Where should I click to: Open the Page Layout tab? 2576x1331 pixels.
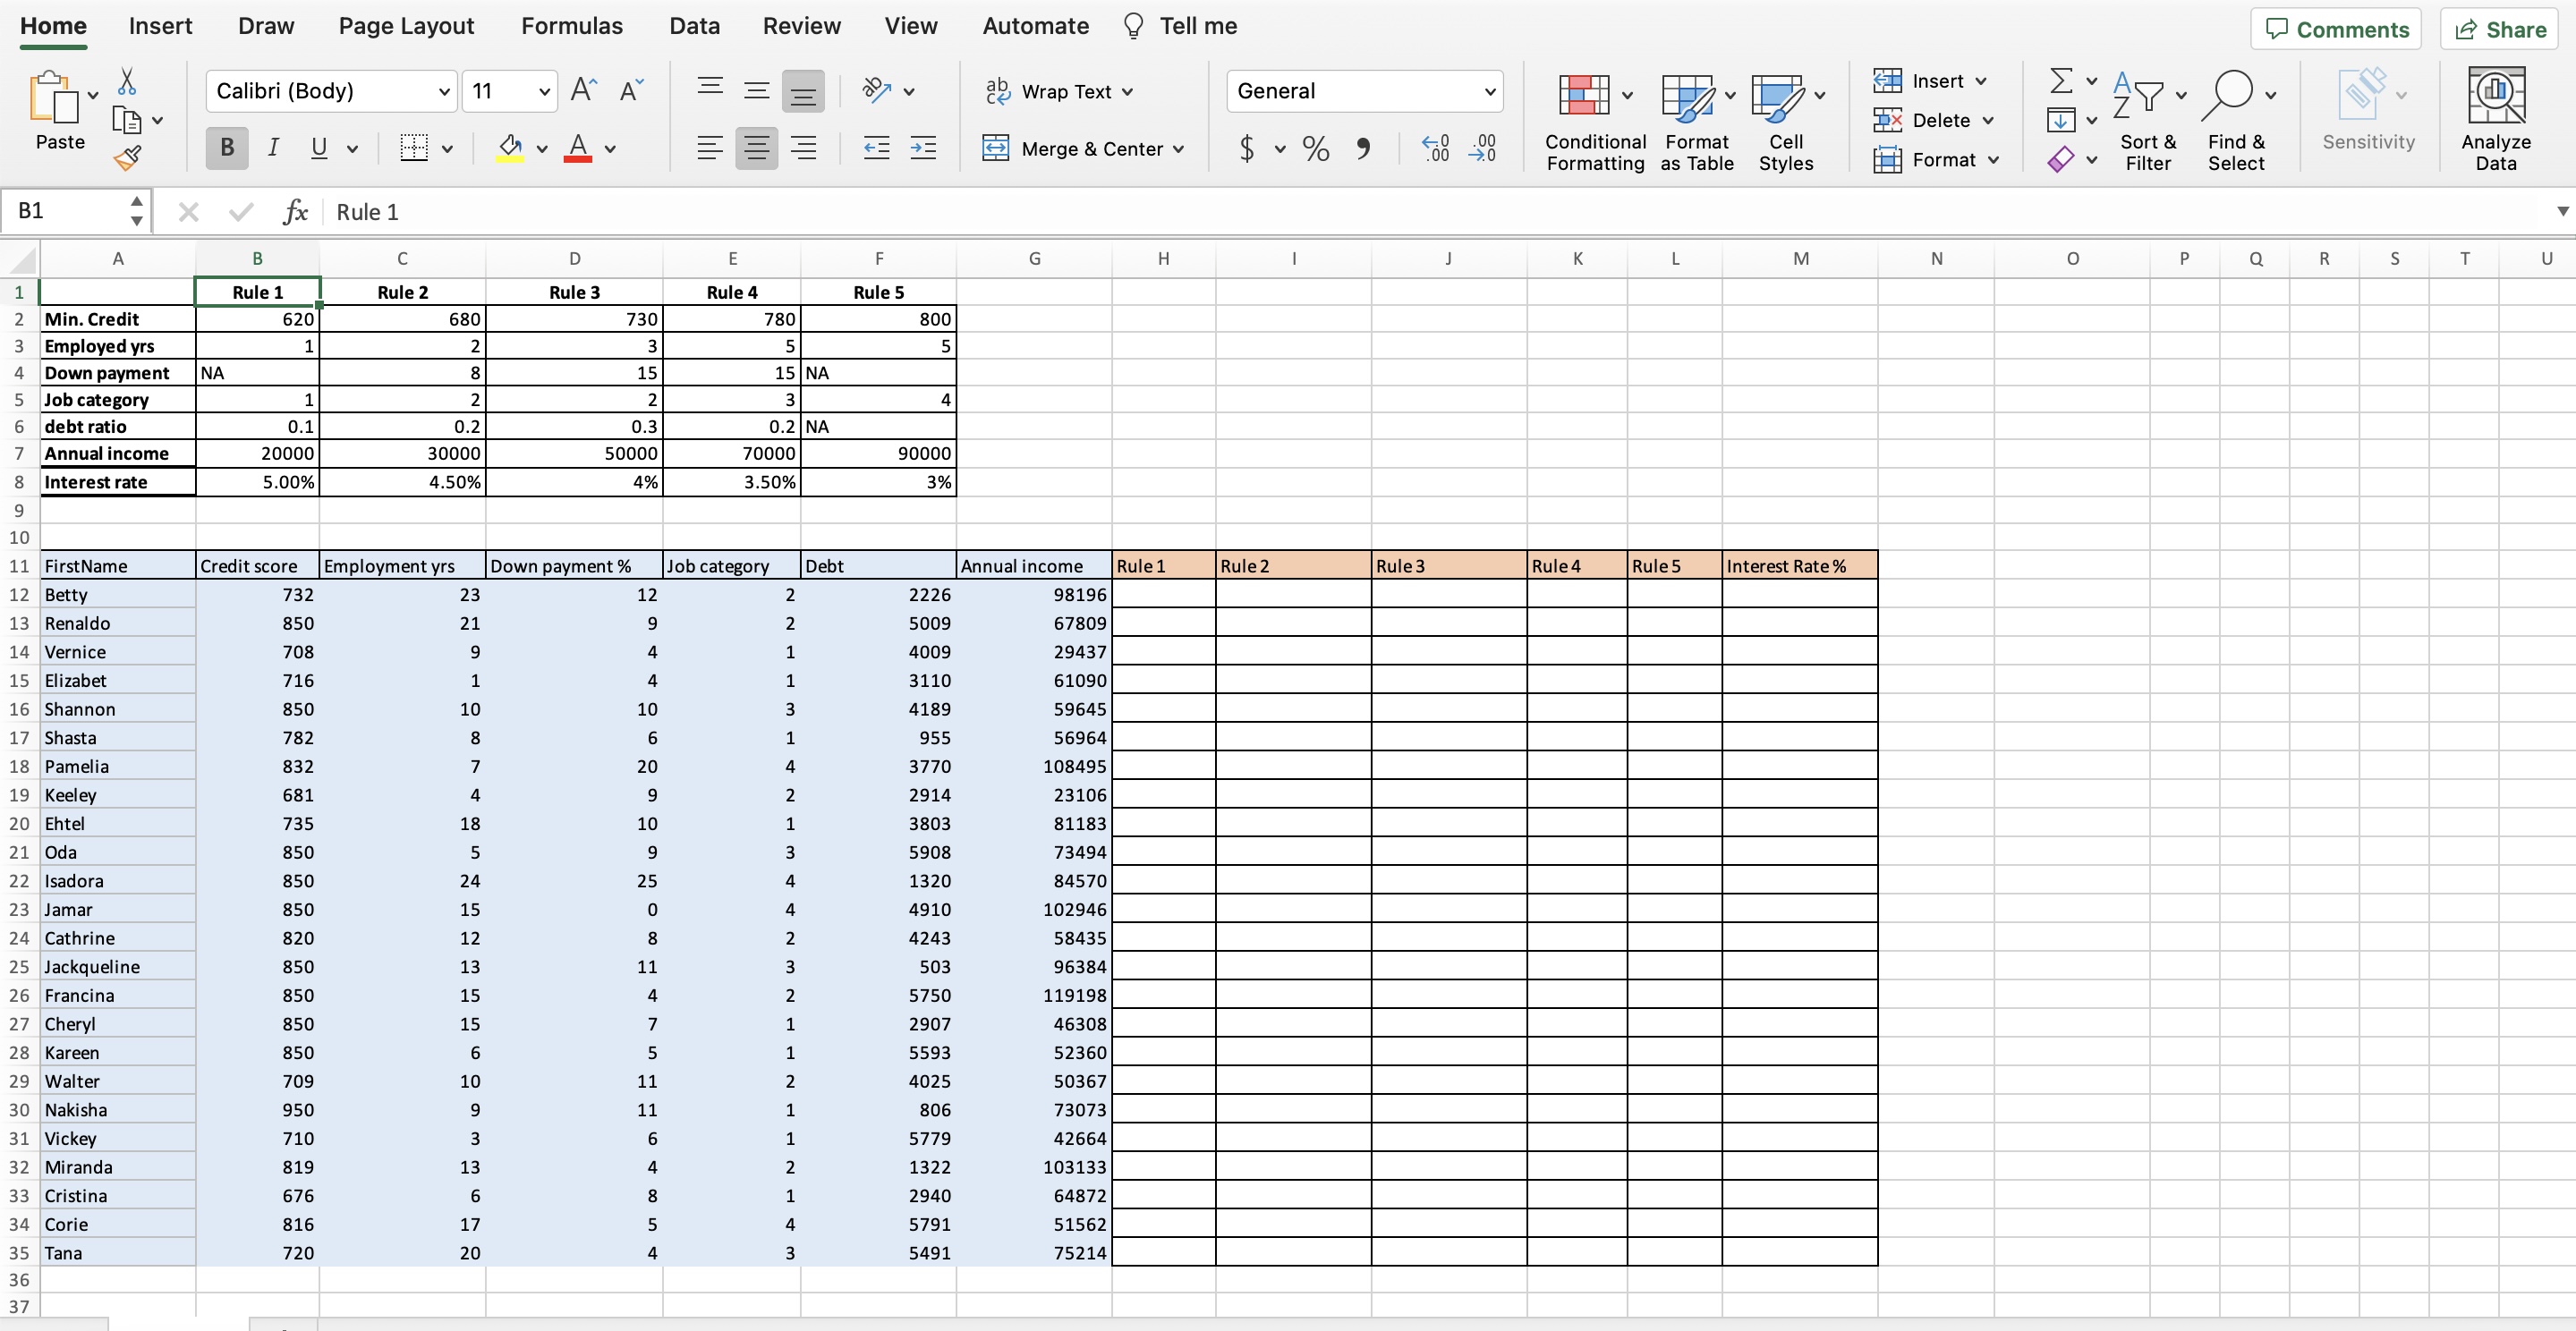pos(406,26)
